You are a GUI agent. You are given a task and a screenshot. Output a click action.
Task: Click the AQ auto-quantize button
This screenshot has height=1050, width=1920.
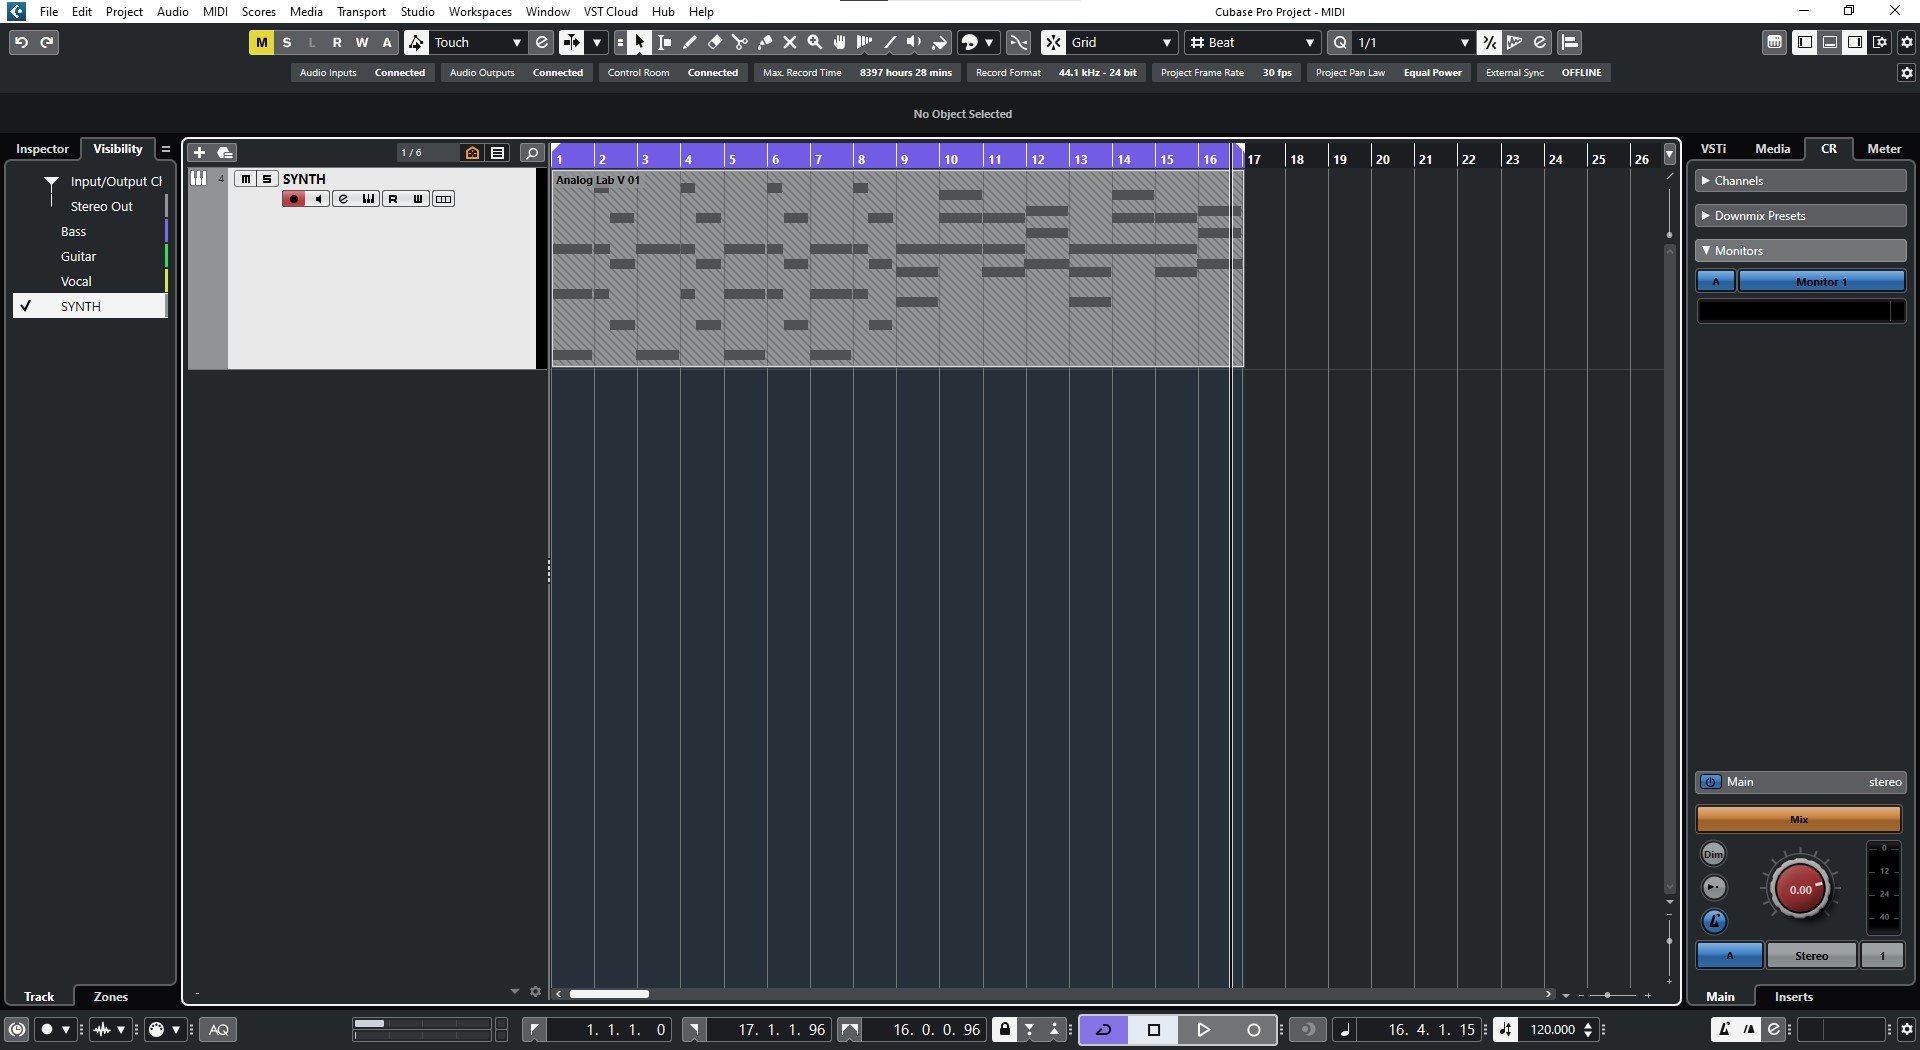tap(219, 1029)
